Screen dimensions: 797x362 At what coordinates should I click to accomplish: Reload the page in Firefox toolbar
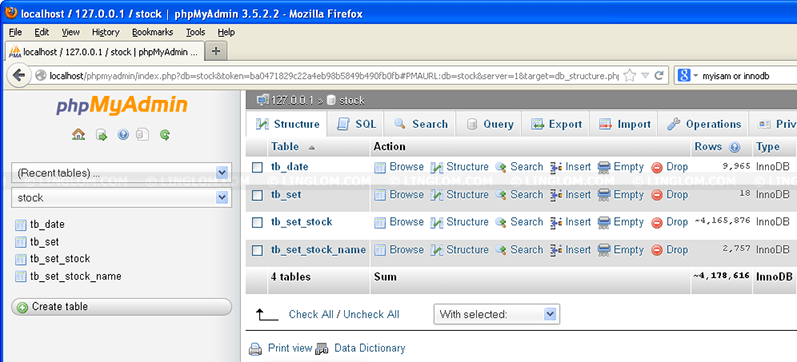click(659, 76)
